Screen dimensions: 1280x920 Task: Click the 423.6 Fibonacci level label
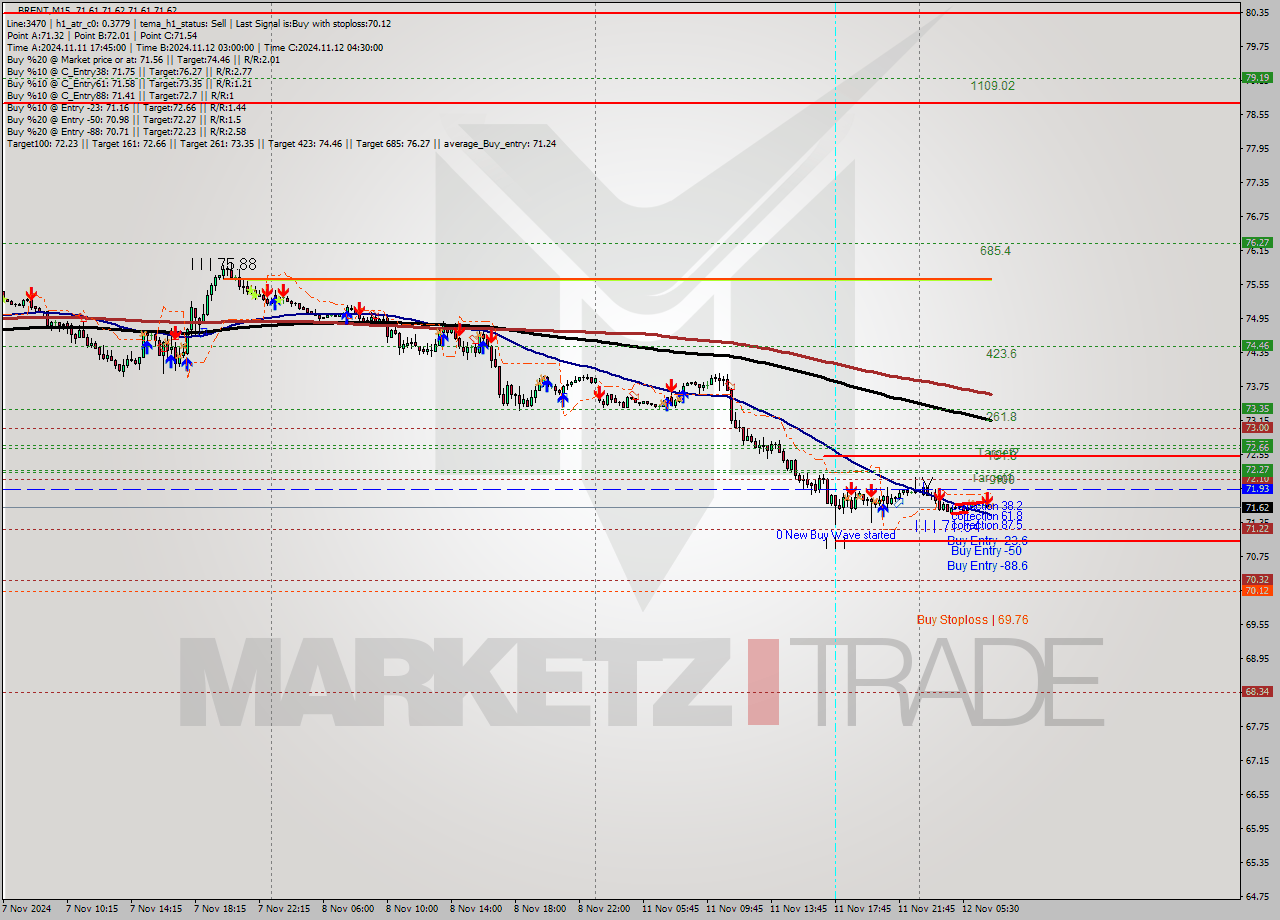pos(1001,353)
